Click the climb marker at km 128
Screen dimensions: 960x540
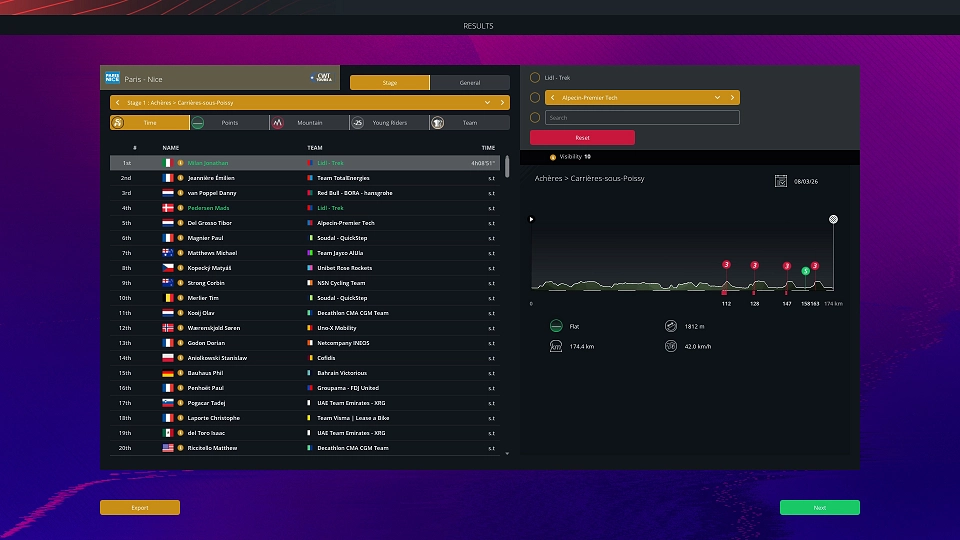[754, 265]
